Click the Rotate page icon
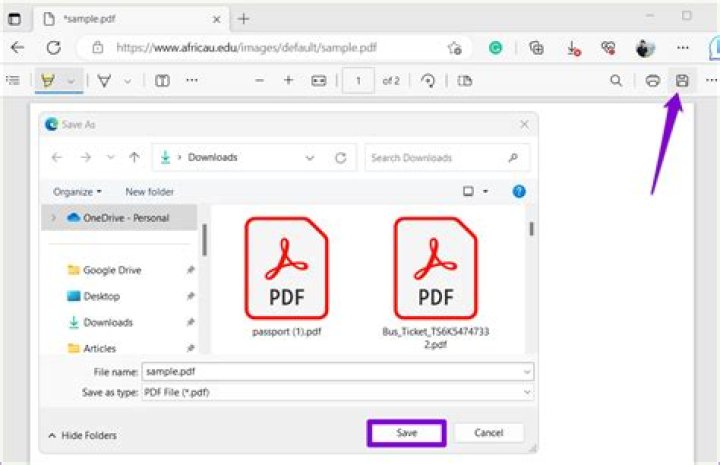 tap(428, 81)
